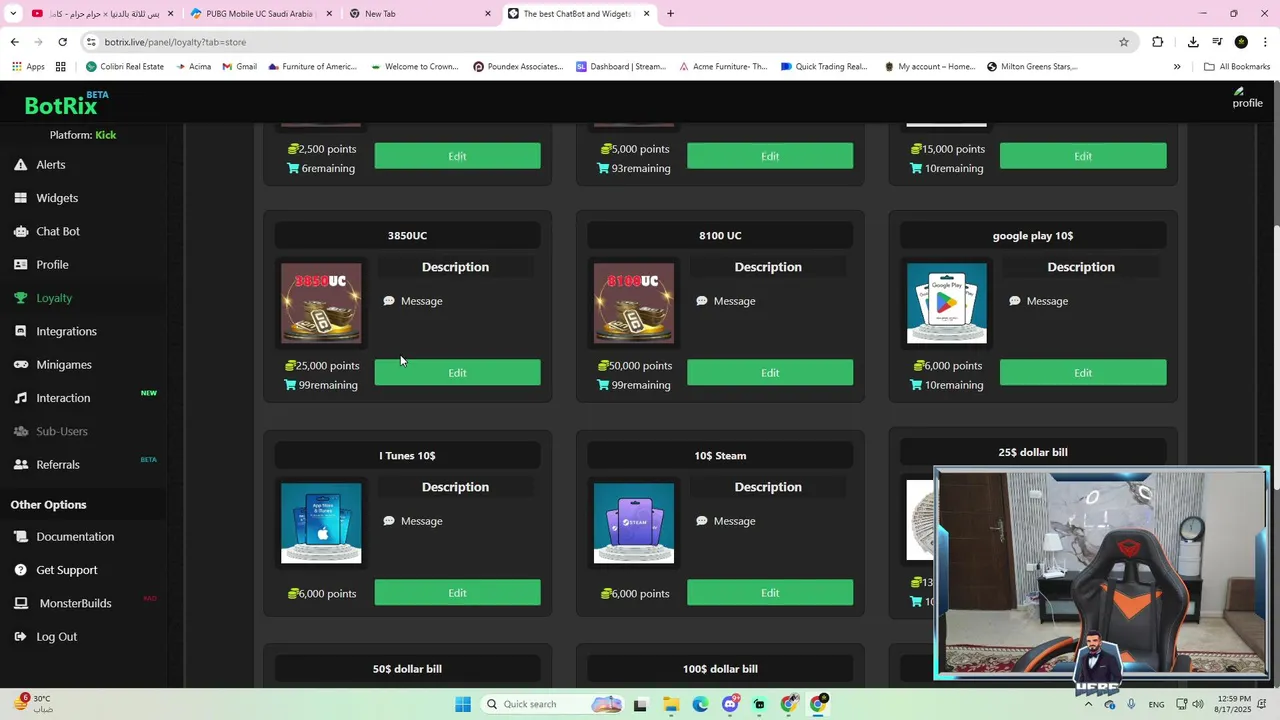Open the MonsterBuilds laptop icon
Image resolution: width=1280 pixels, height=720 pixels.
[x=20, y=604]
